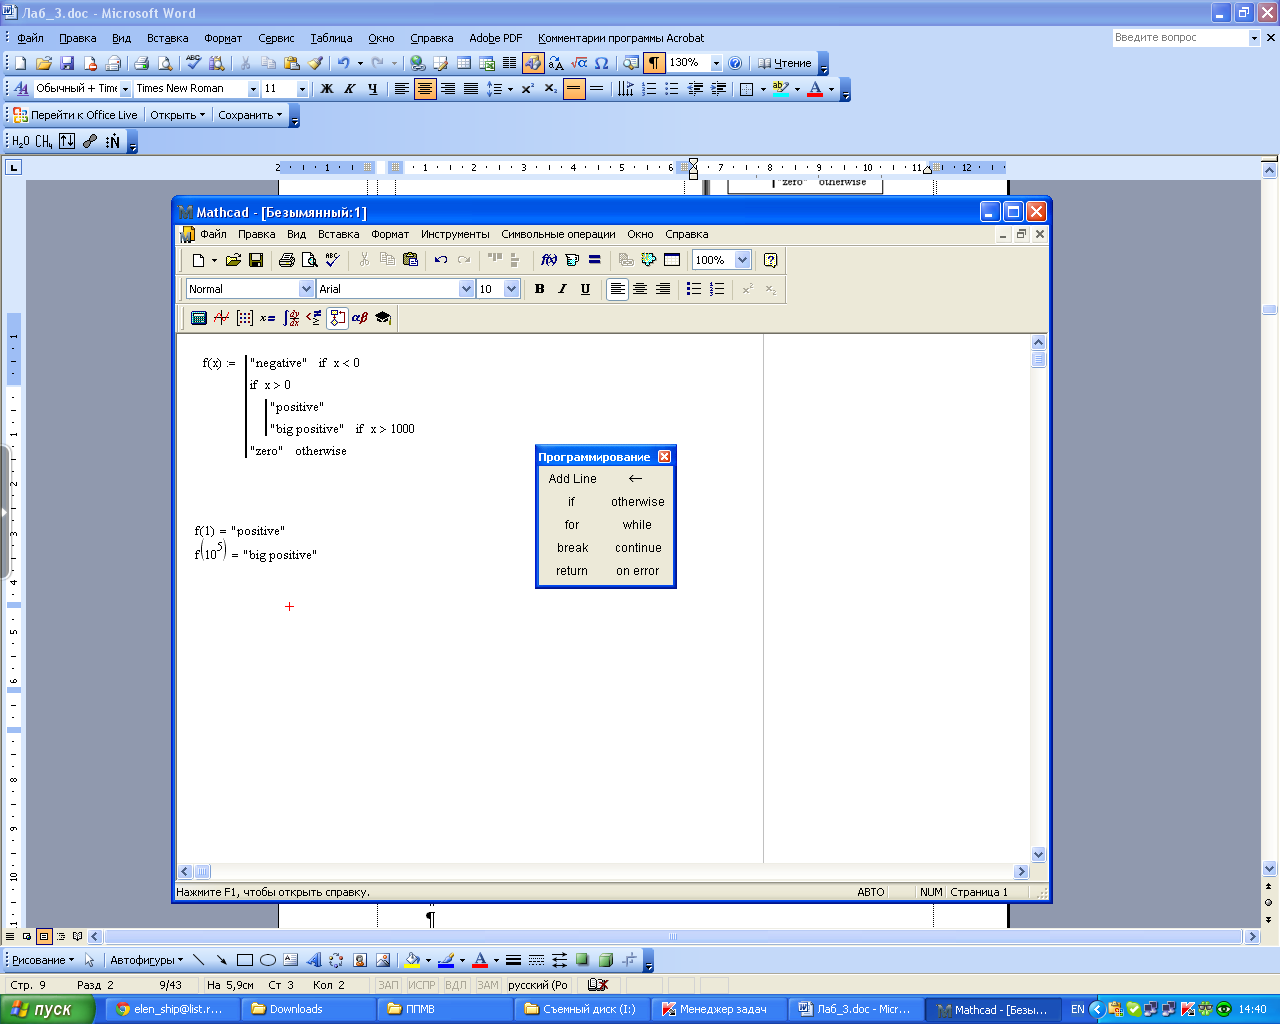Image resolution: width=1280 pixels, height=1024 pixels.
Task: Open Mathcad style dropdown showing Normal
Action: 306,289
